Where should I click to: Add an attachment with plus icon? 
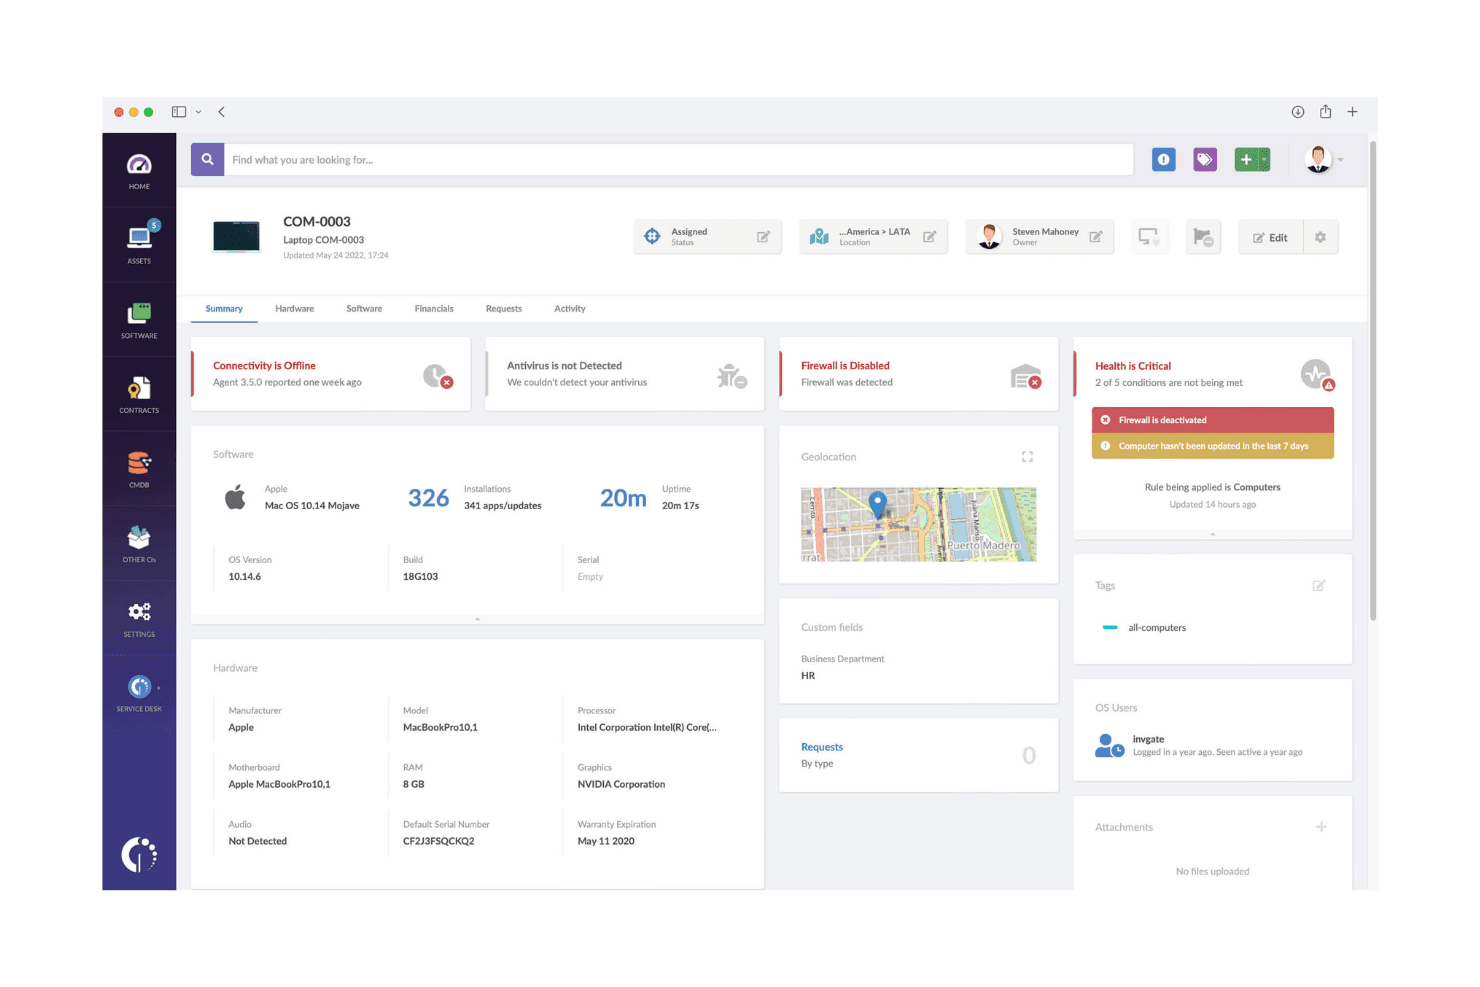coord(1321,827)
